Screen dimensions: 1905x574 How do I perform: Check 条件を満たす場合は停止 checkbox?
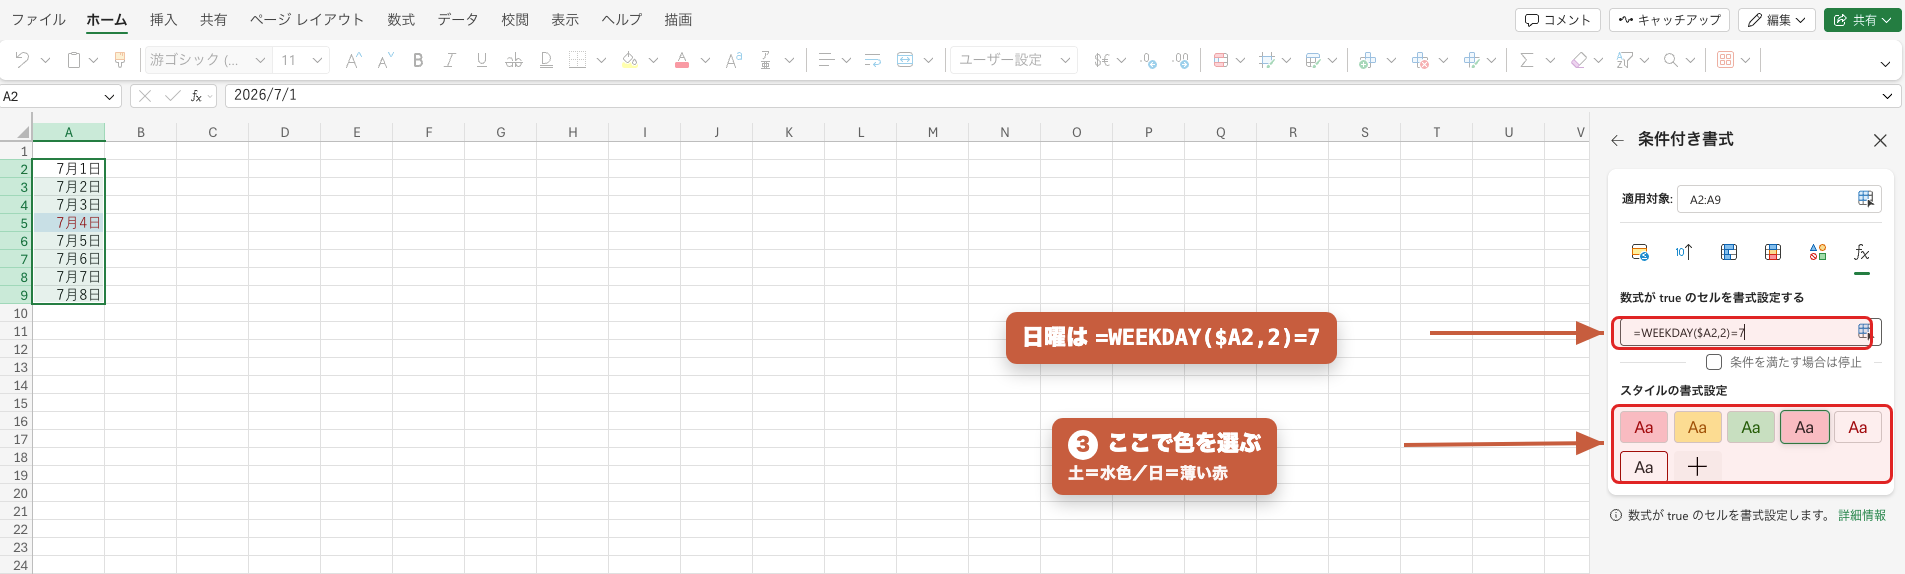pos(1714,362)
